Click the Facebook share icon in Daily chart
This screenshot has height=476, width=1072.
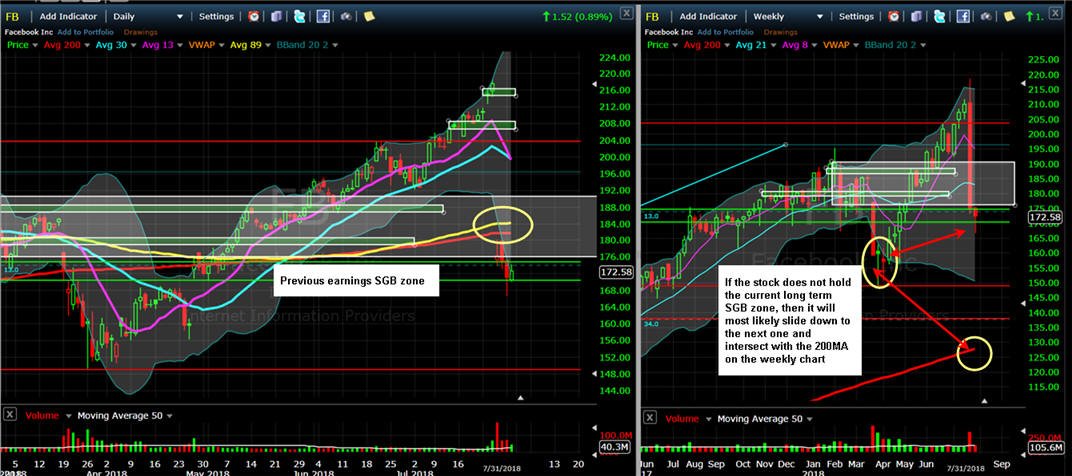click(x=323, y=16)
